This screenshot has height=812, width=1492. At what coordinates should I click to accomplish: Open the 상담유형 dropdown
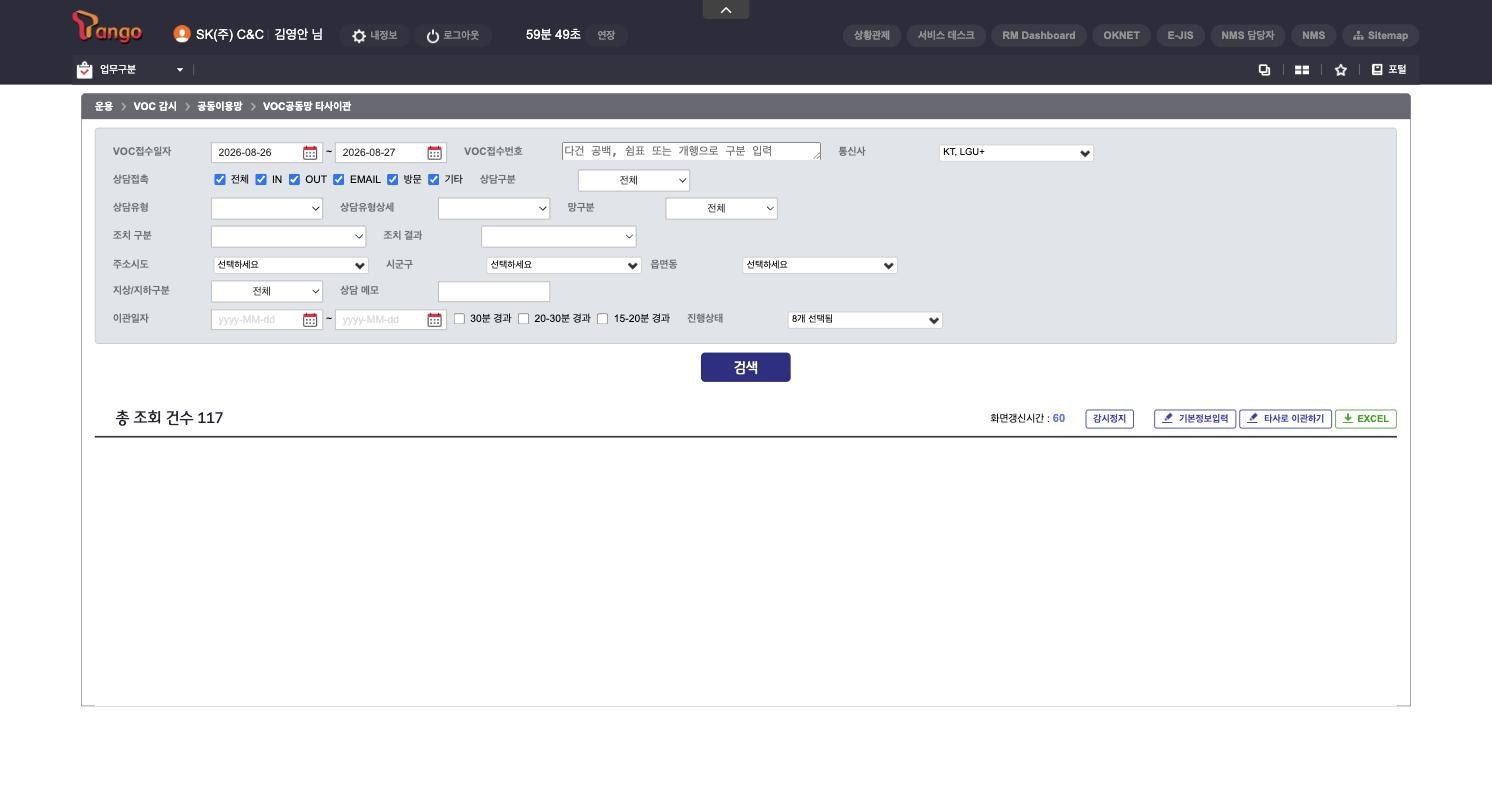[x=267, y=208]
